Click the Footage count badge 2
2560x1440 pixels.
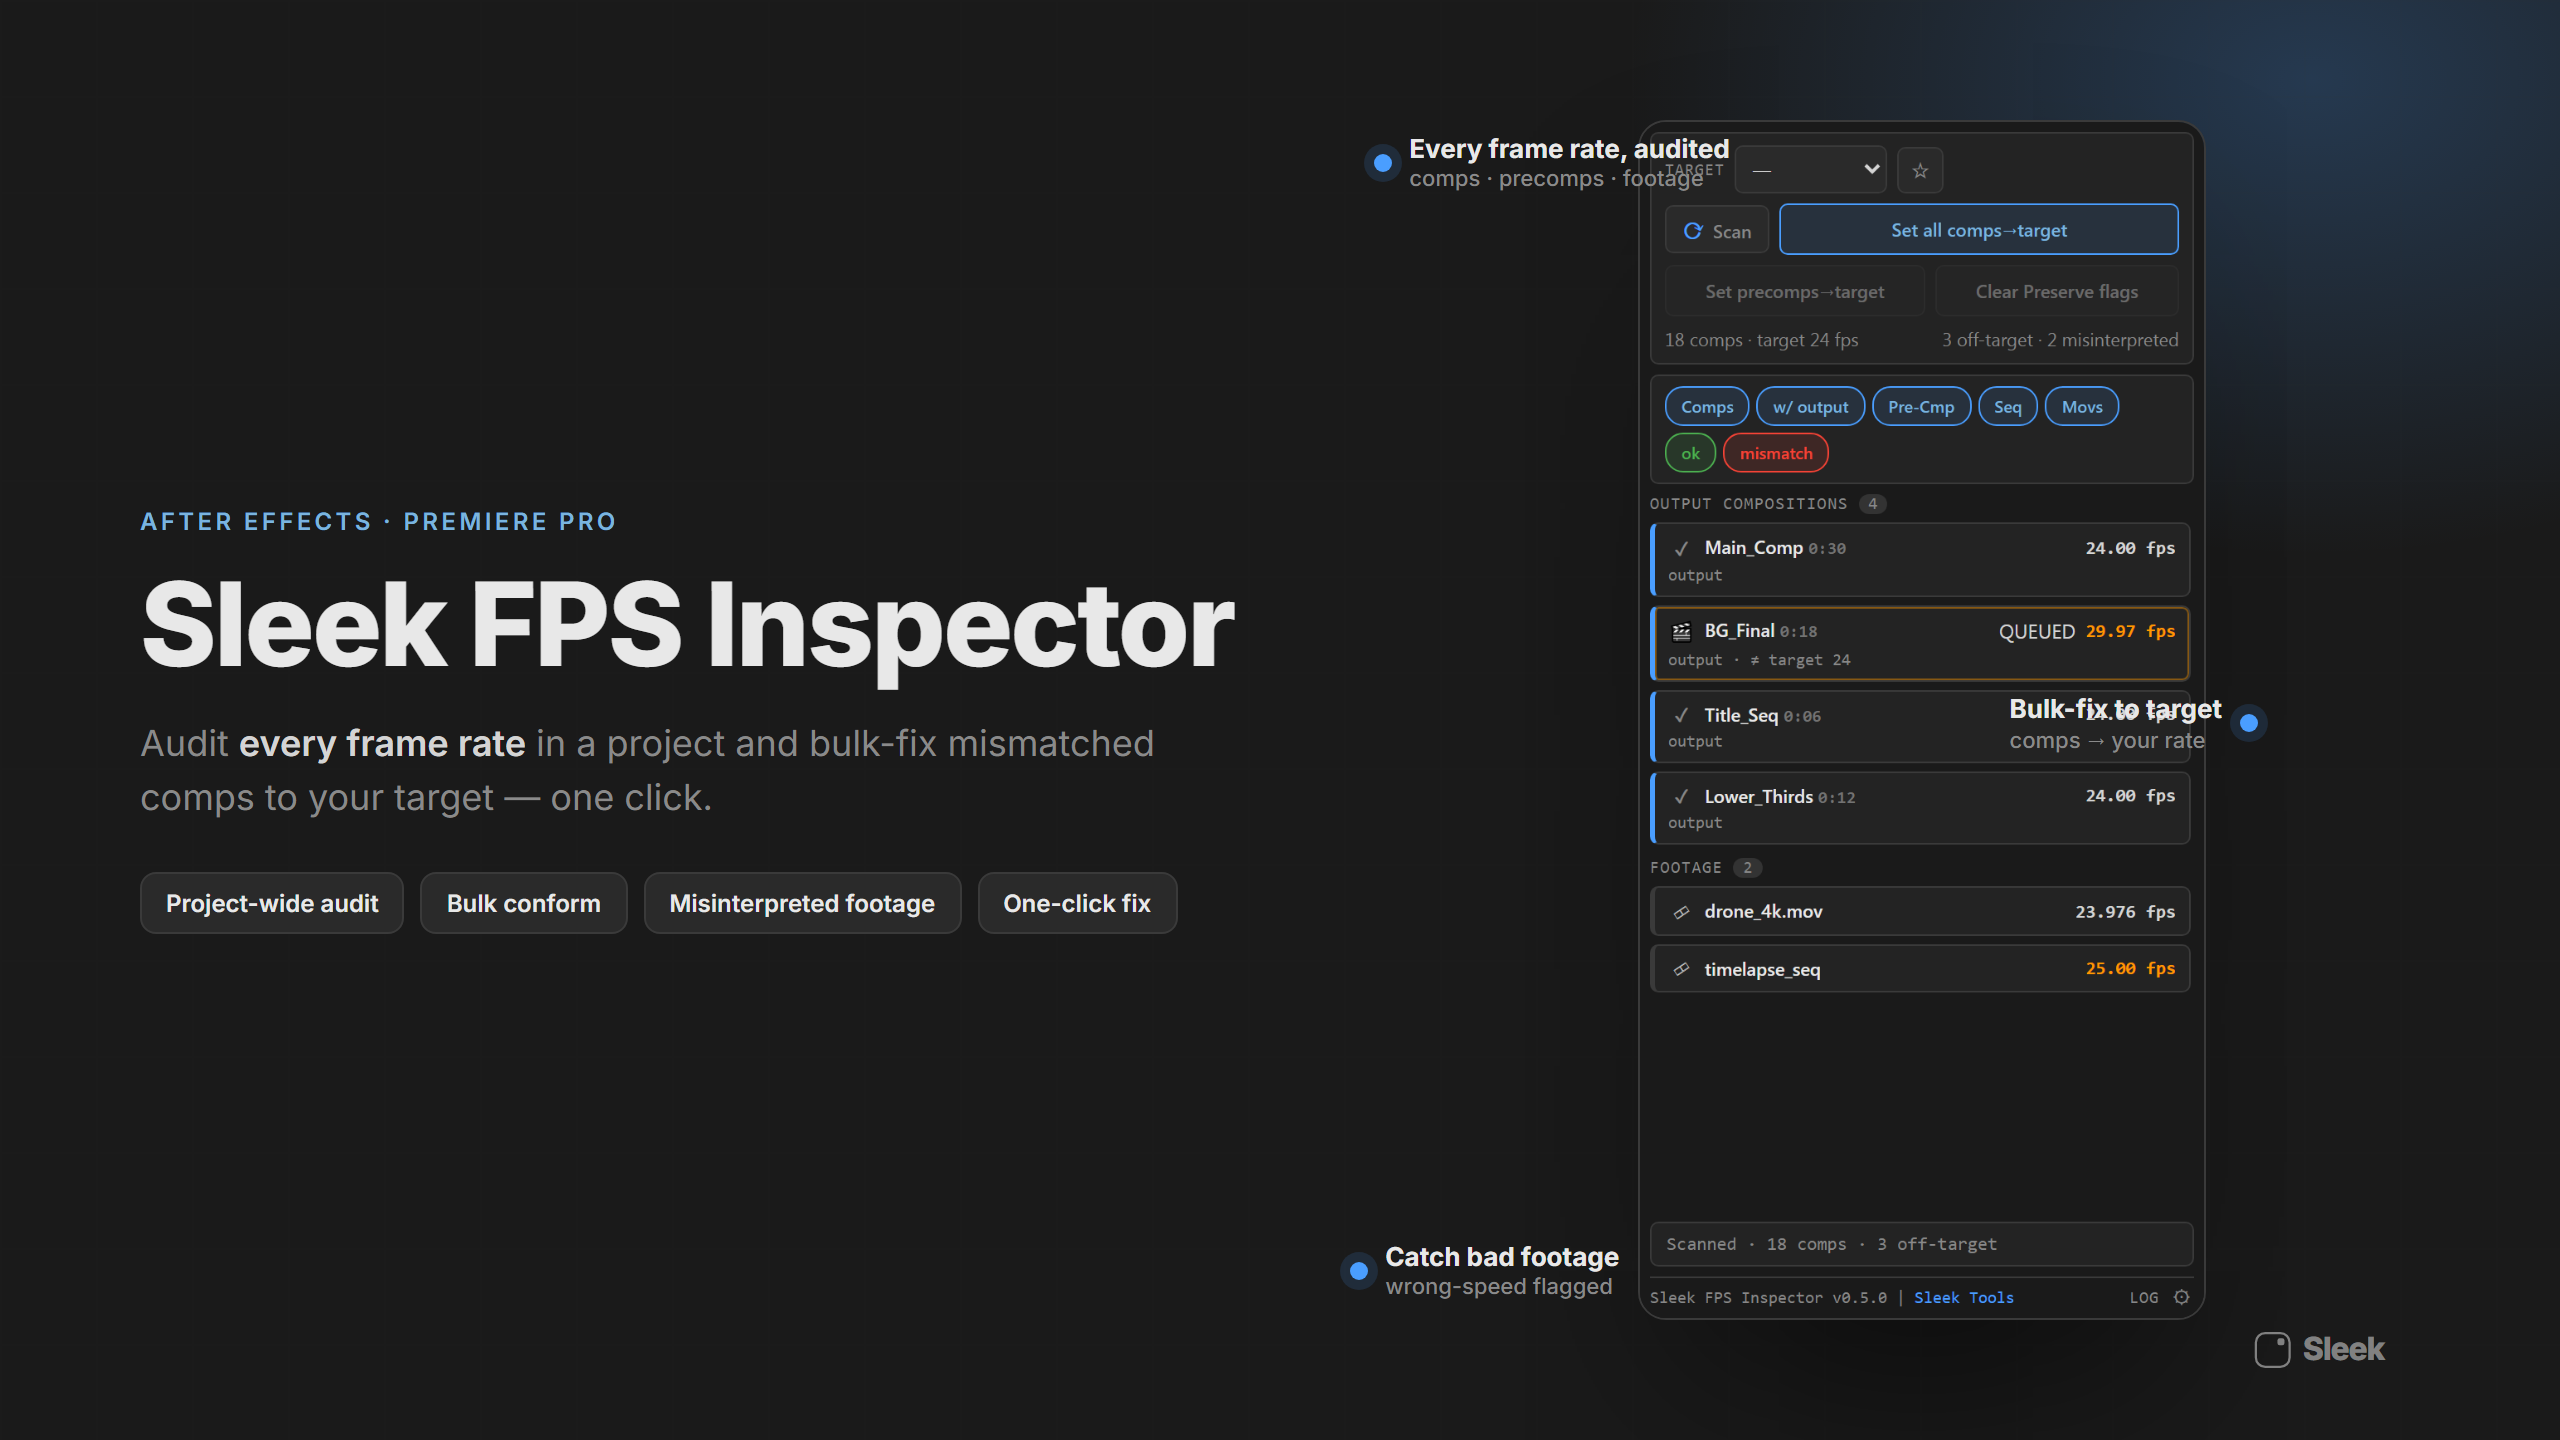(1747, 868)
